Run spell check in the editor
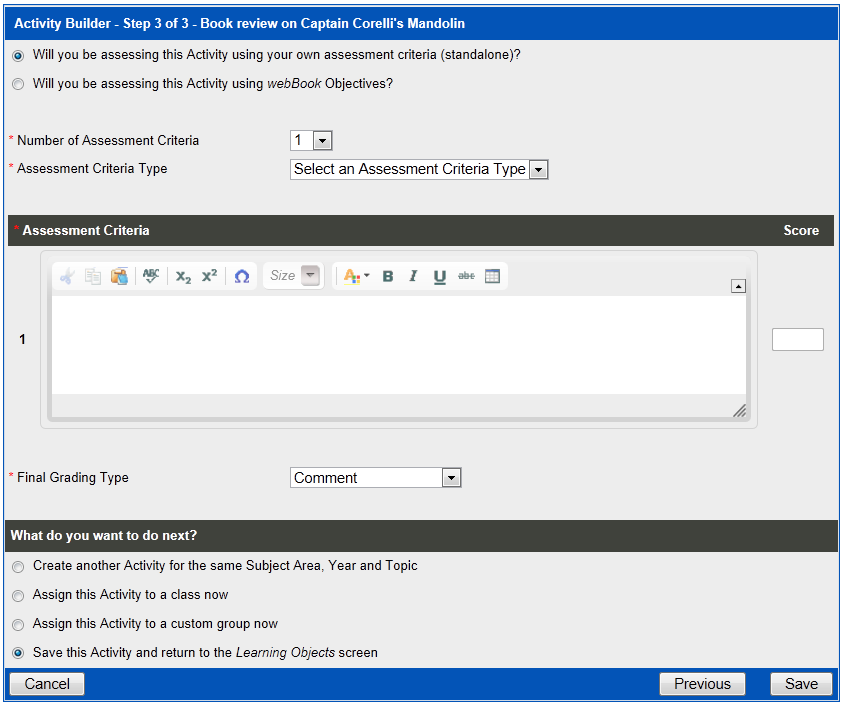The width and height of the screenshot is (845, 708). click(151, 277)
